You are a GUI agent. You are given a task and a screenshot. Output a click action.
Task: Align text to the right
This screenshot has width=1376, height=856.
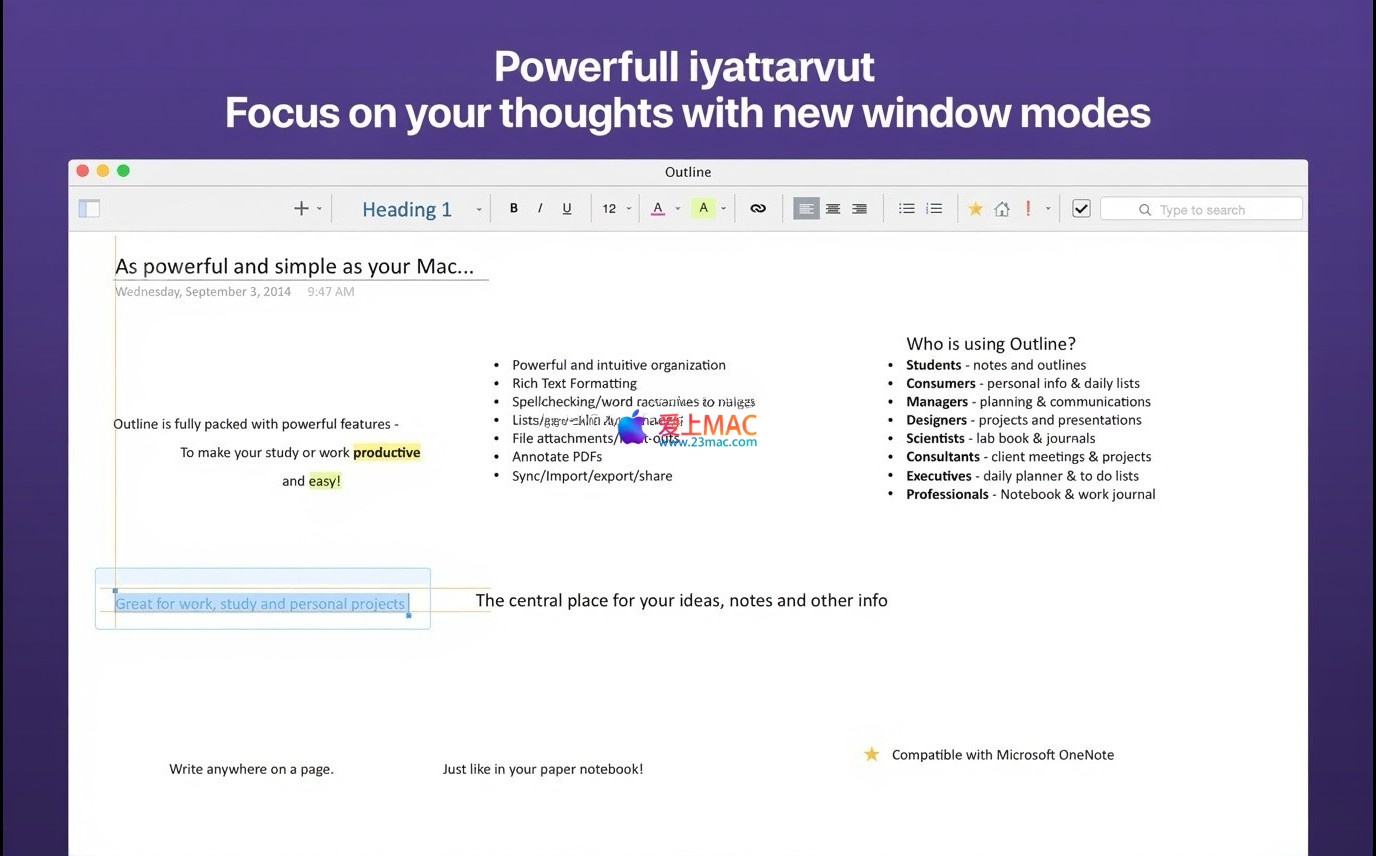coord(859,208)
